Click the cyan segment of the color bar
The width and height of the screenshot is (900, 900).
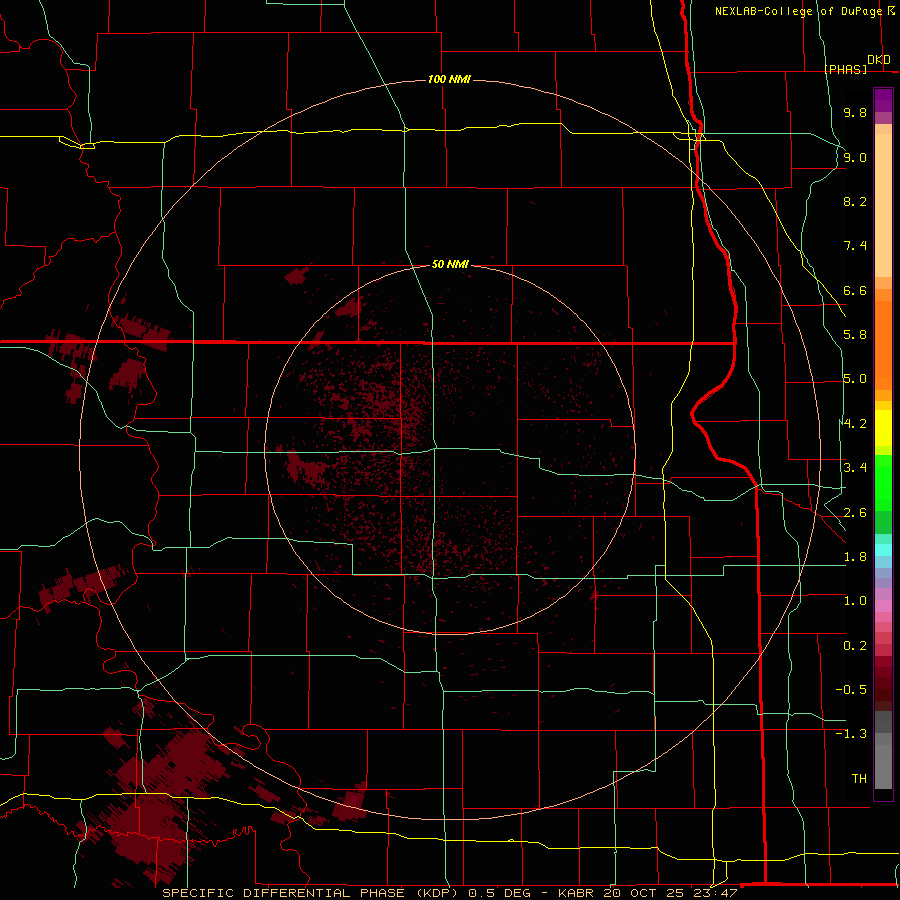coord(883,550)
